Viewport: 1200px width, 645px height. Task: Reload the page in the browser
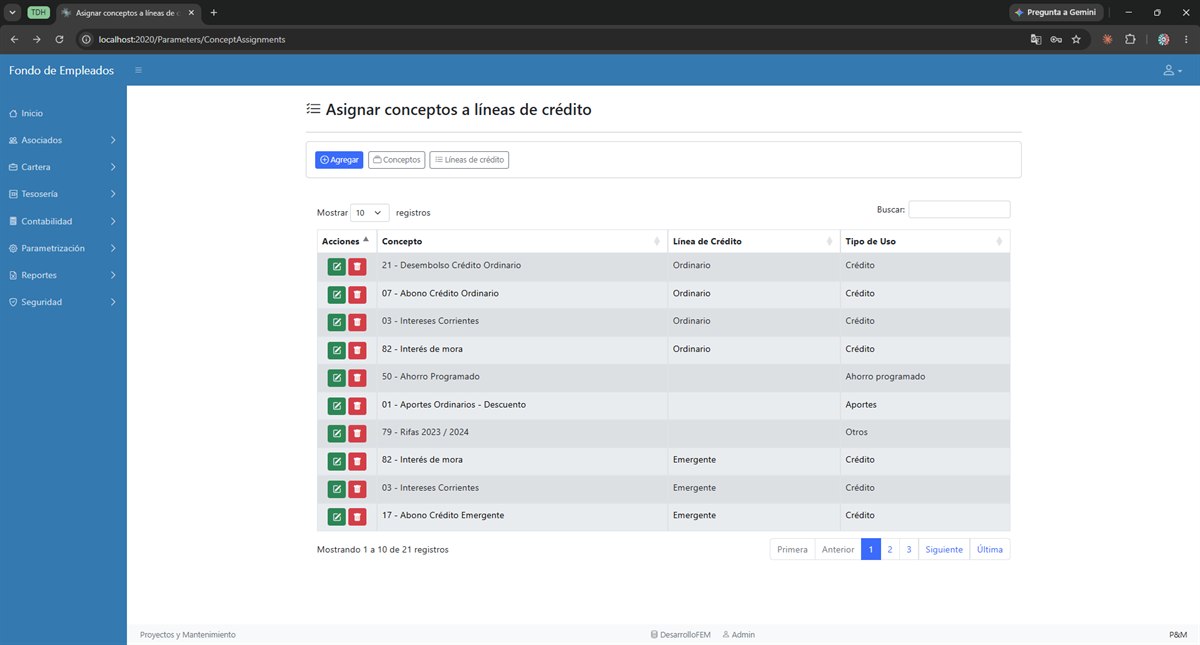point(59,39)
